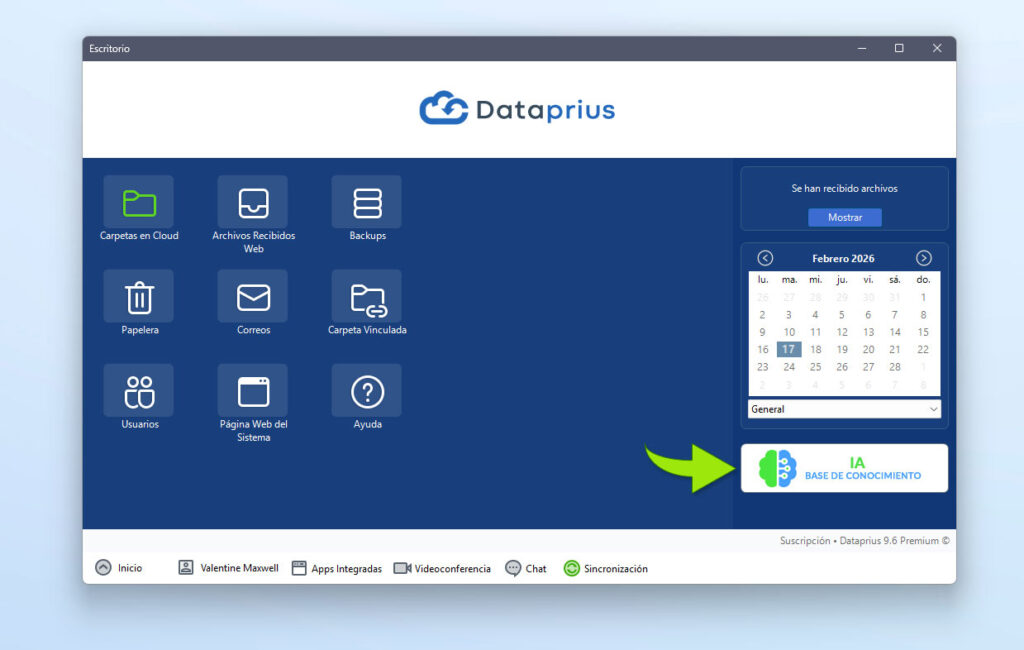
Task: Go to previous month in calendar
Action: (x=765, y=258)
